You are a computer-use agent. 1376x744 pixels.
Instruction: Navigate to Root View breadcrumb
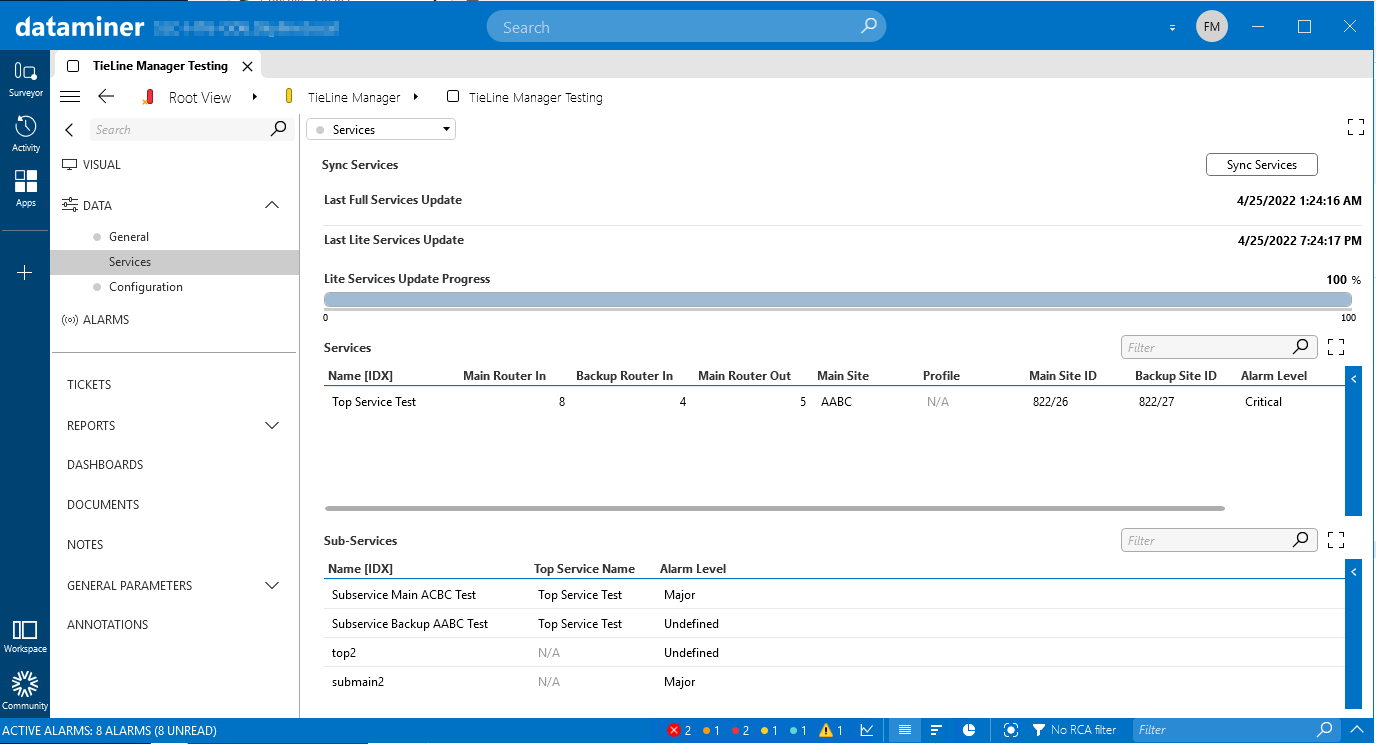[x=200, y=97]
